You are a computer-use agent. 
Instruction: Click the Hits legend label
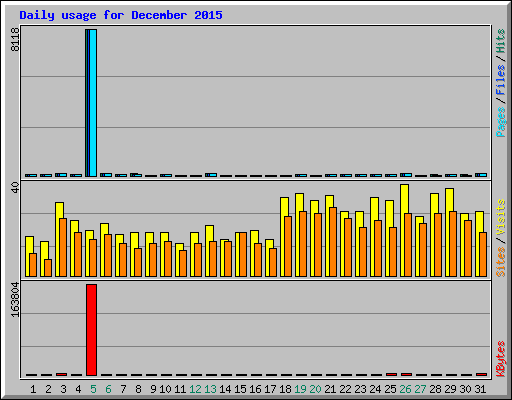(501, 41)
